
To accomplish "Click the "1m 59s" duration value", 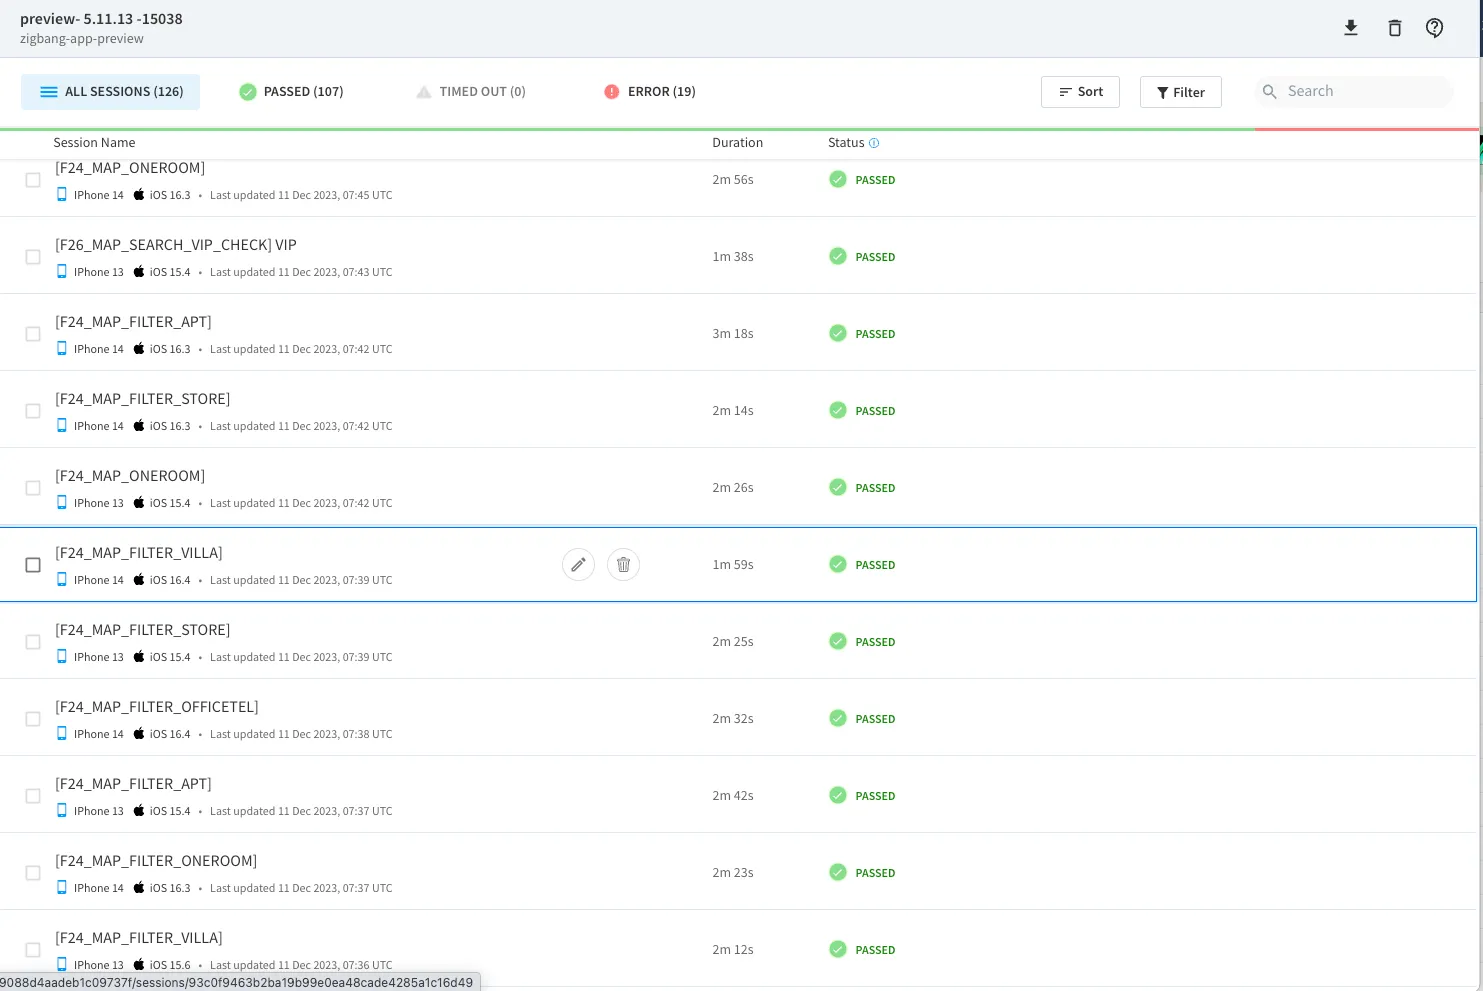I will pos(733,565).
